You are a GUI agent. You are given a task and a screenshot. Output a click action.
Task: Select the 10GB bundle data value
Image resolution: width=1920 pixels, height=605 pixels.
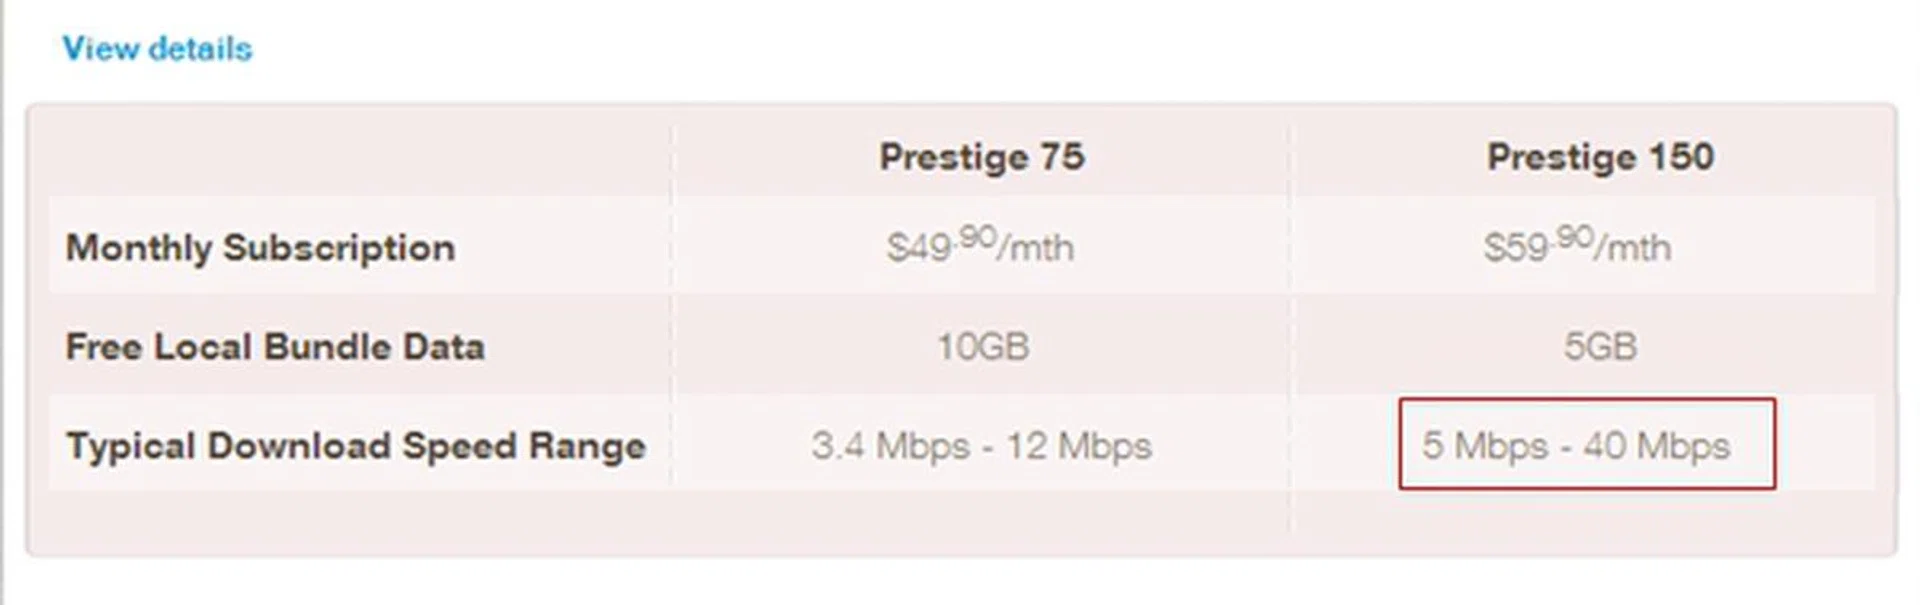982,346
